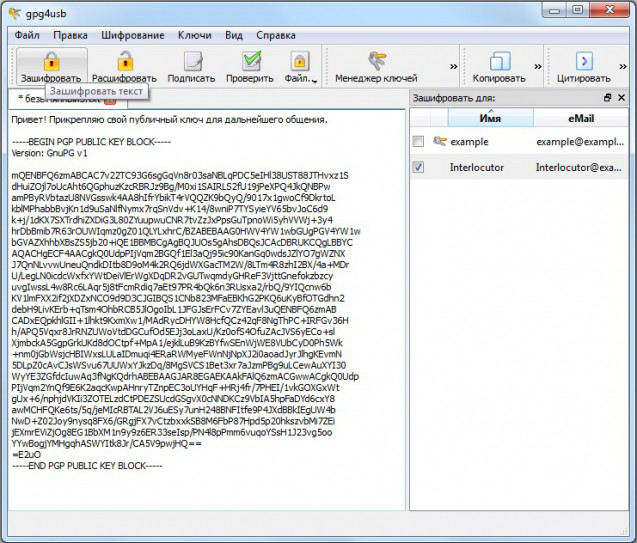Click the gpg4usb application icon in title bar

point(15,13)
